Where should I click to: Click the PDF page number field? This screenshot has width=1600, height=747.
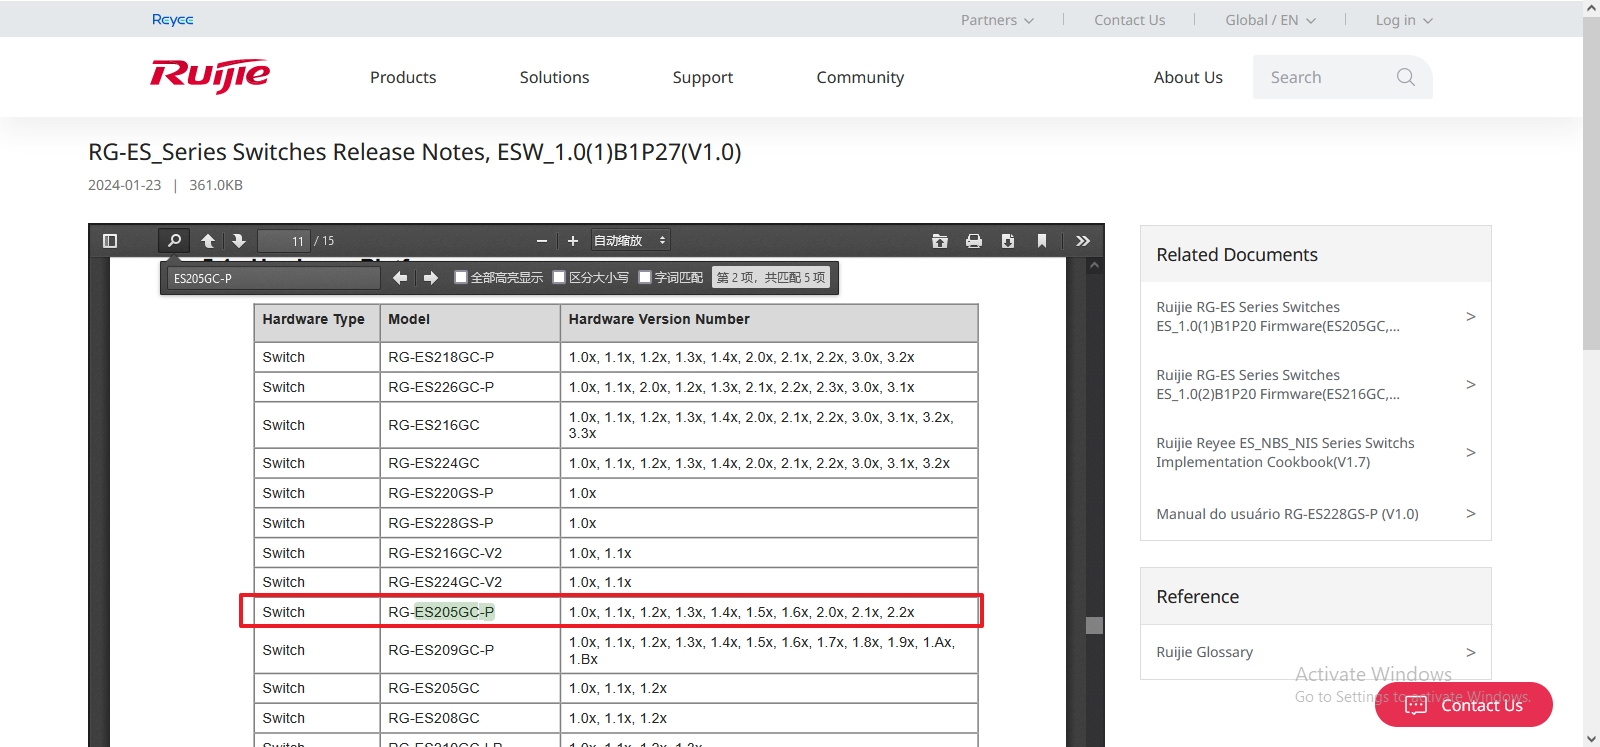point(284,241)
